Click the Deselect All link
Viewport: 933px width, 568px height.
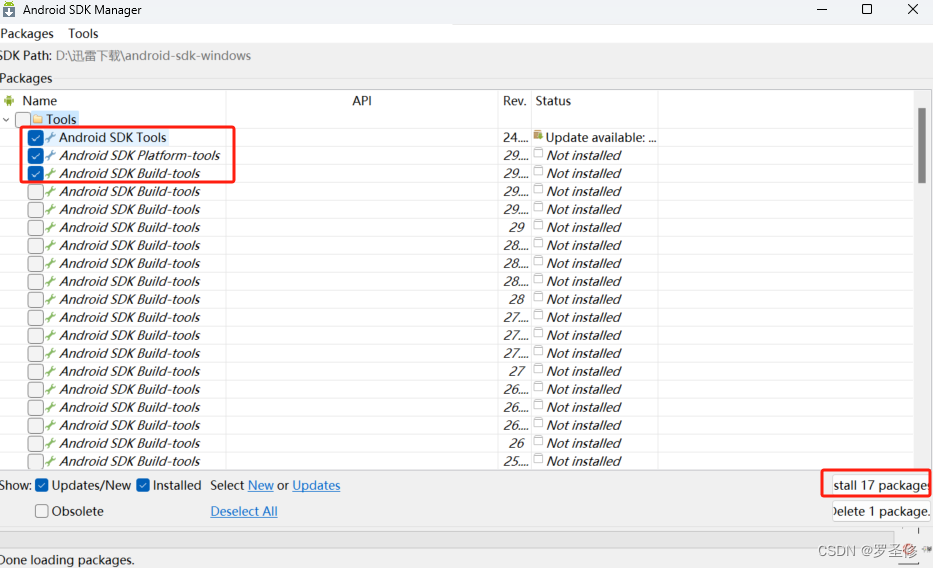click(244, 511)
